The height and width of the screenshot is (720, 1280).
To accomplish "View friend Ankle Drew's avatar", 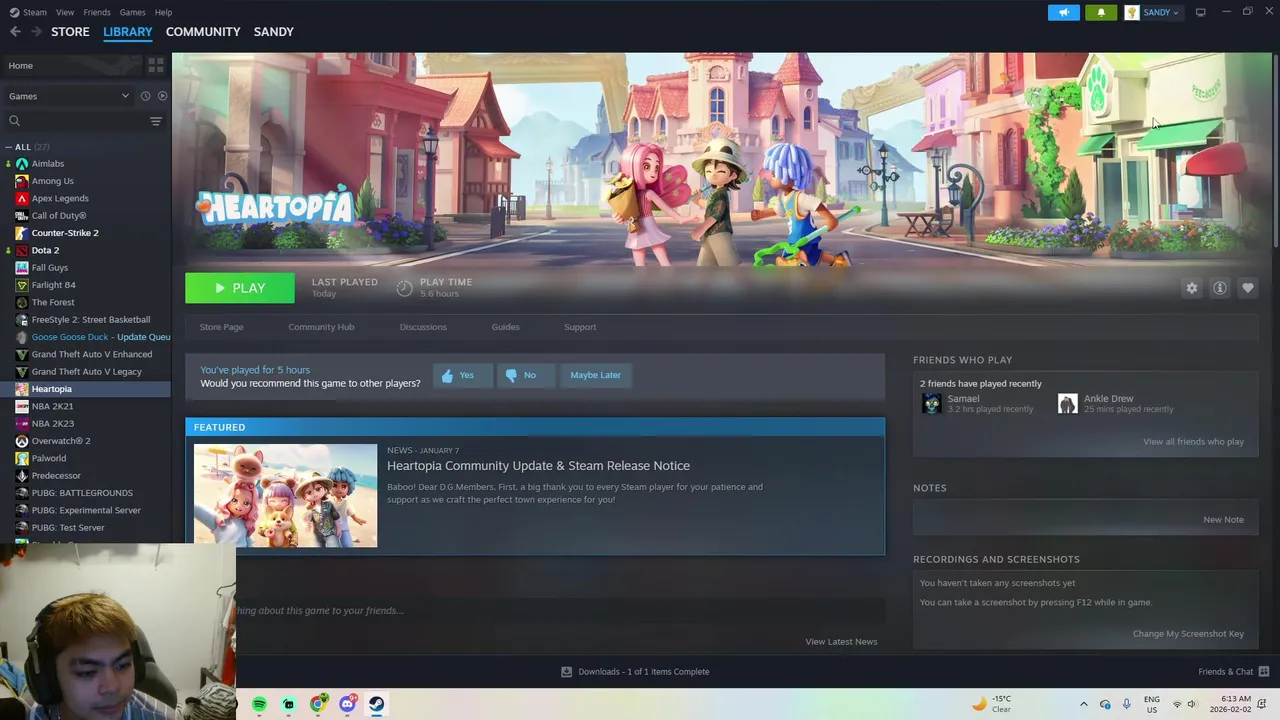I will (x=1067, y=403).
